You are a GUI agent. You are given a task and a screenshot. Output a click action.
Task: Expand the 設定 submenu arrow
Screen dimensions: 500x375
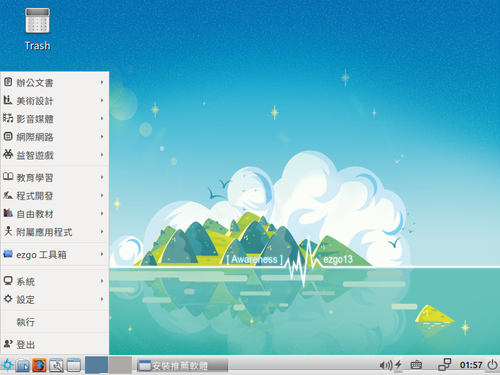[x=102, y=299]
